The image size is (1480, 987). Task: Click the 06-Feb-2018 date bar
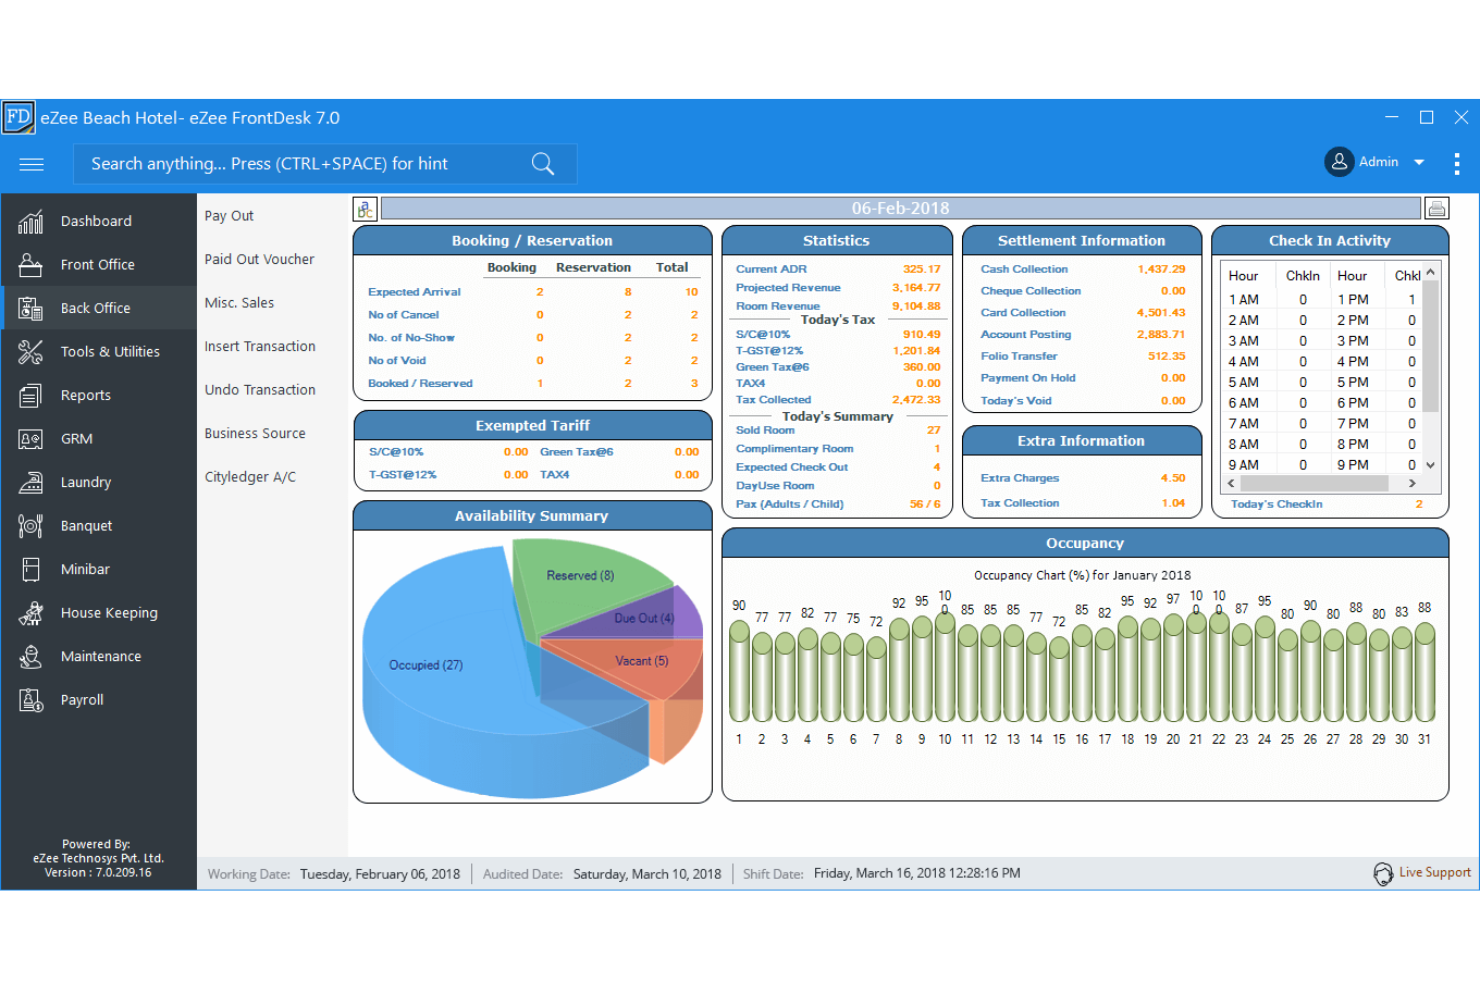coord(900,208)
